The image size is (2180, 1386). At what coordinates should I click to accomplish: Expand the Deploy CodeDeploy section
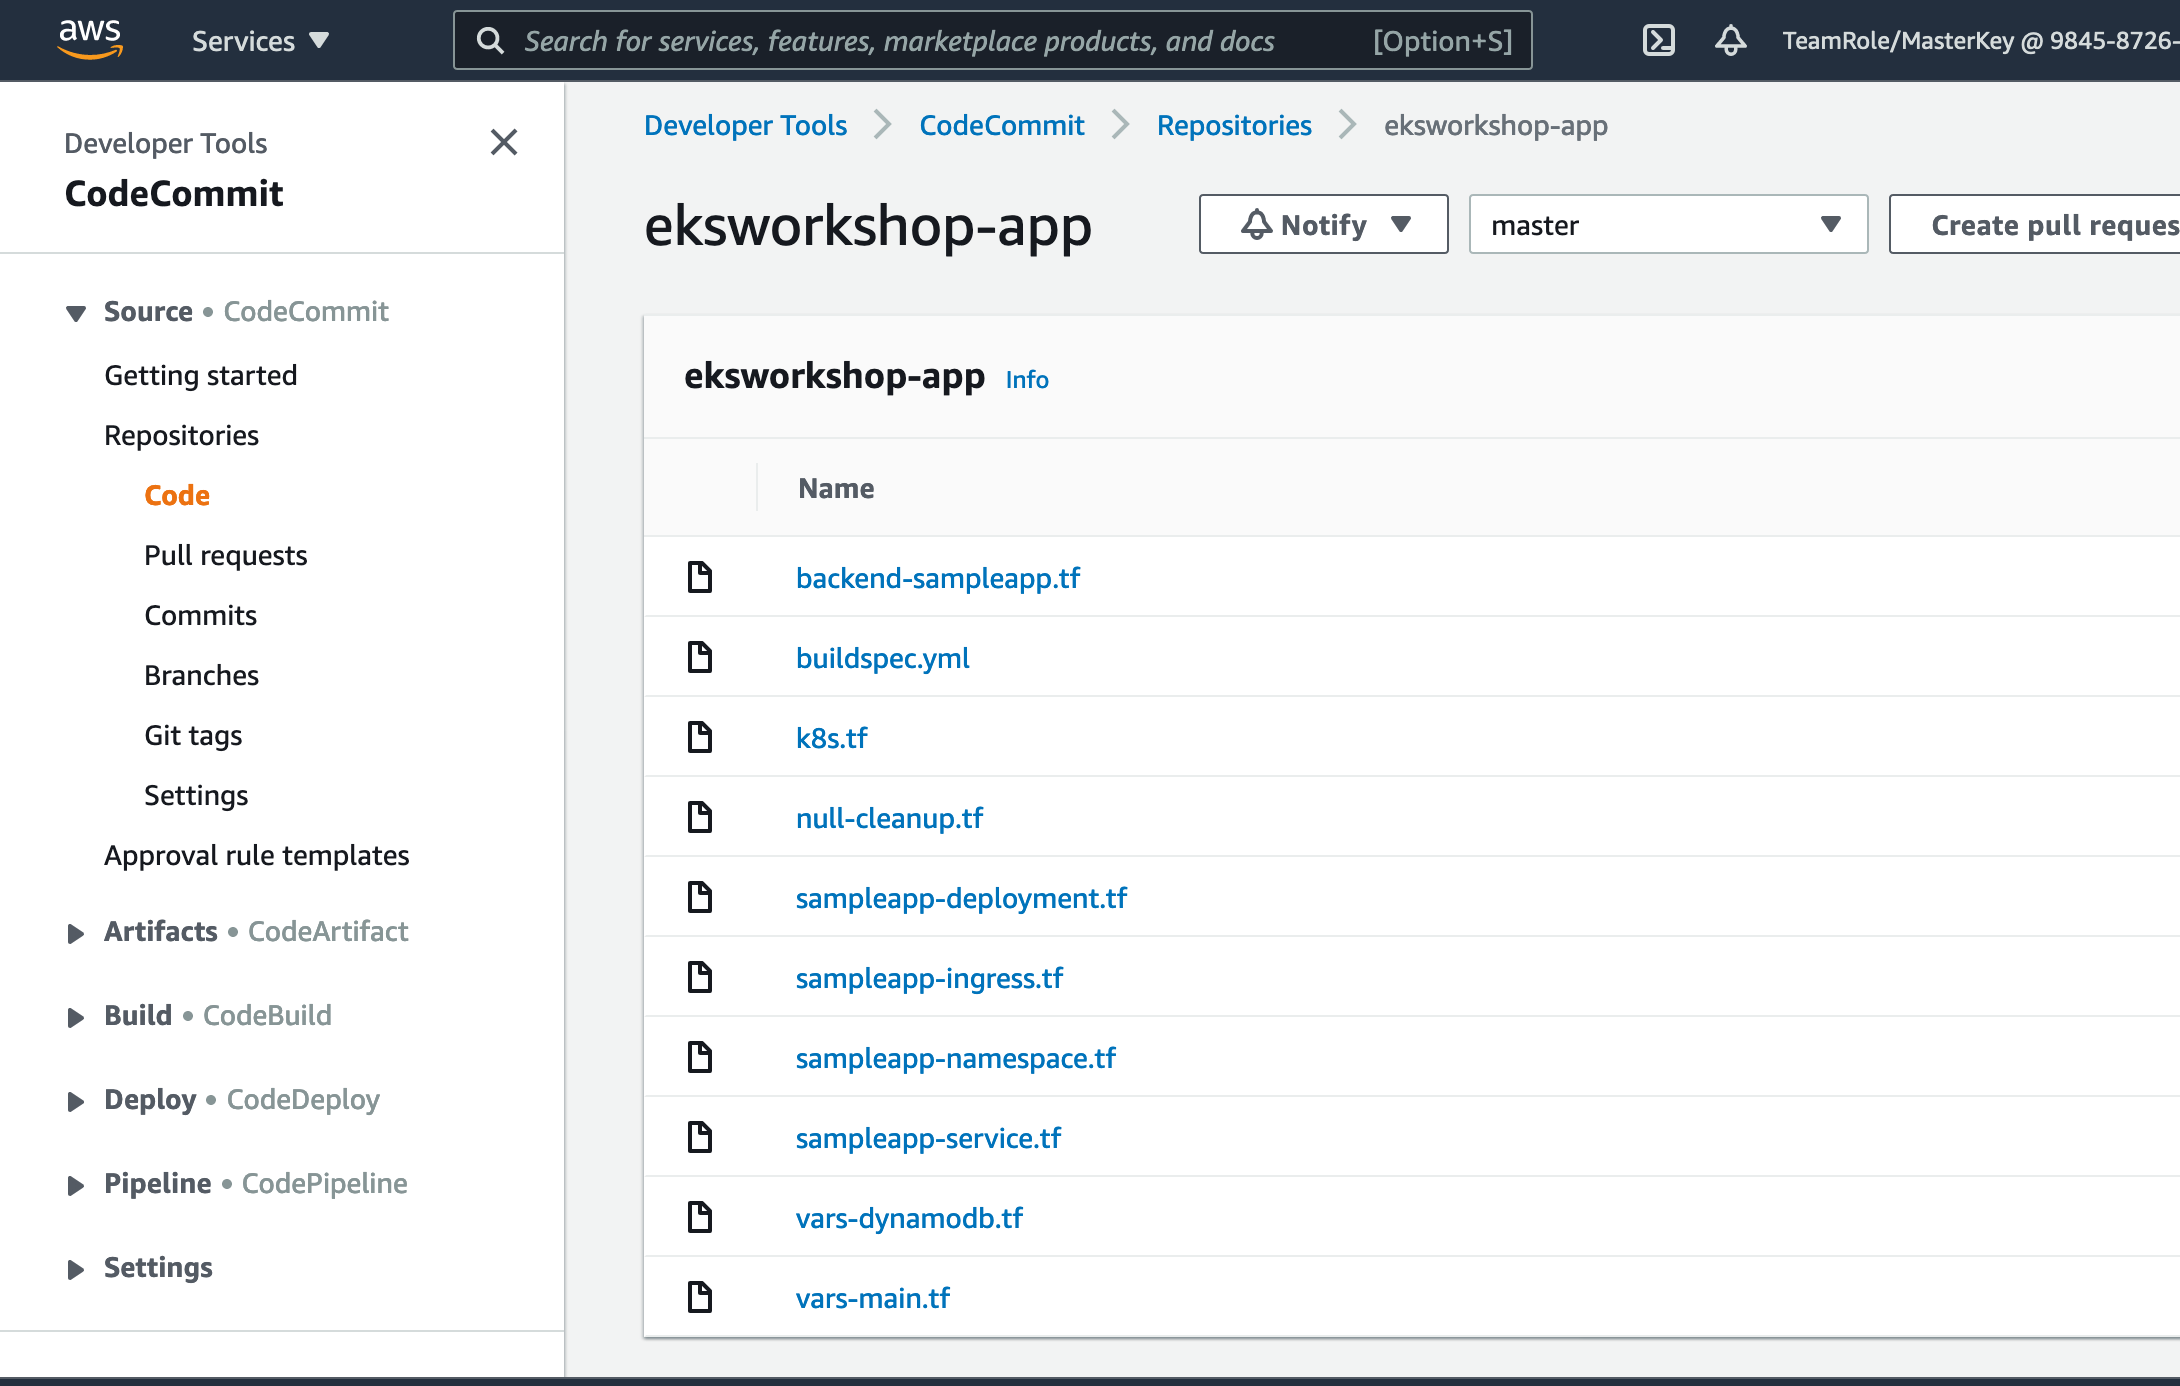click(x=75, y=1101)
